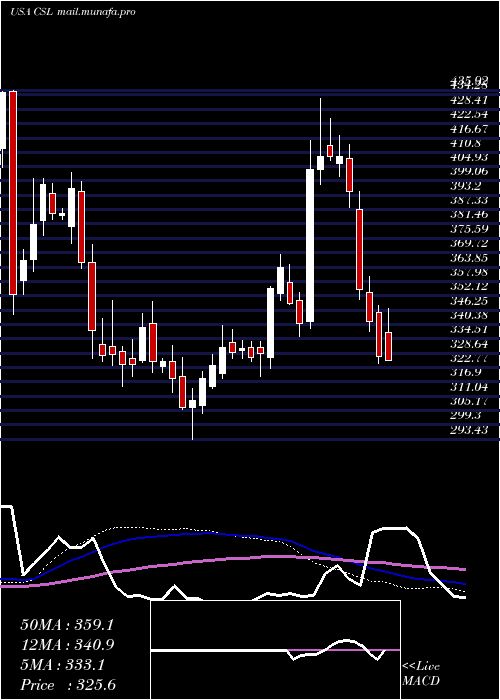Click the pink moving average line

click(x=268, y=557)
